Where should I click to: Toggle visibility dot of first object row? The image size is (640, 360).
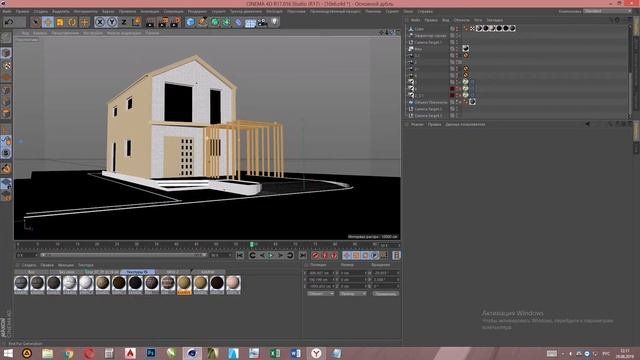click(457, 28)
